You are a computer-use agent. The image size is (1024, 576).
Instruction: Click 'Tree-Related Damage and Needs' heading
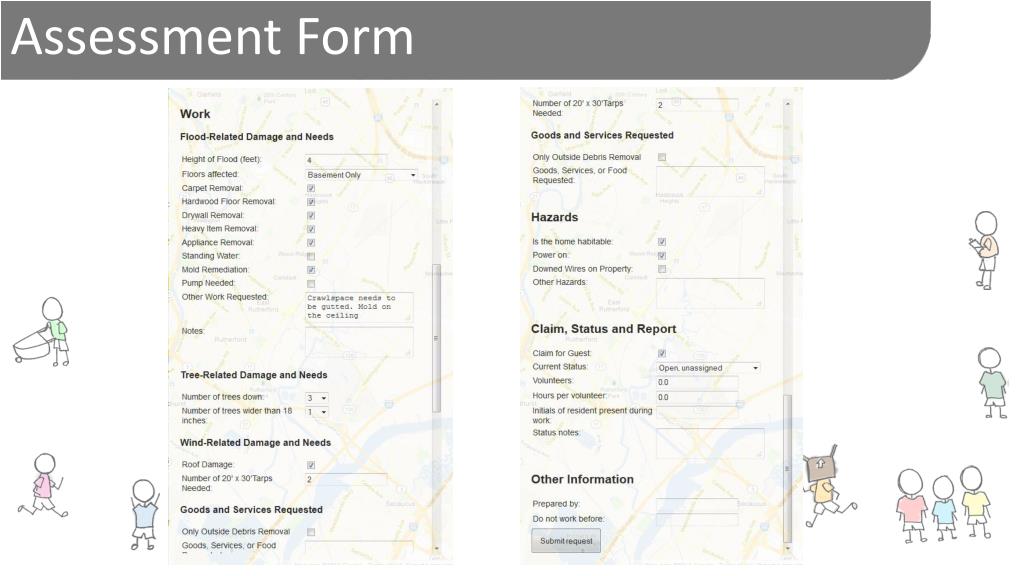click(253, 376)
